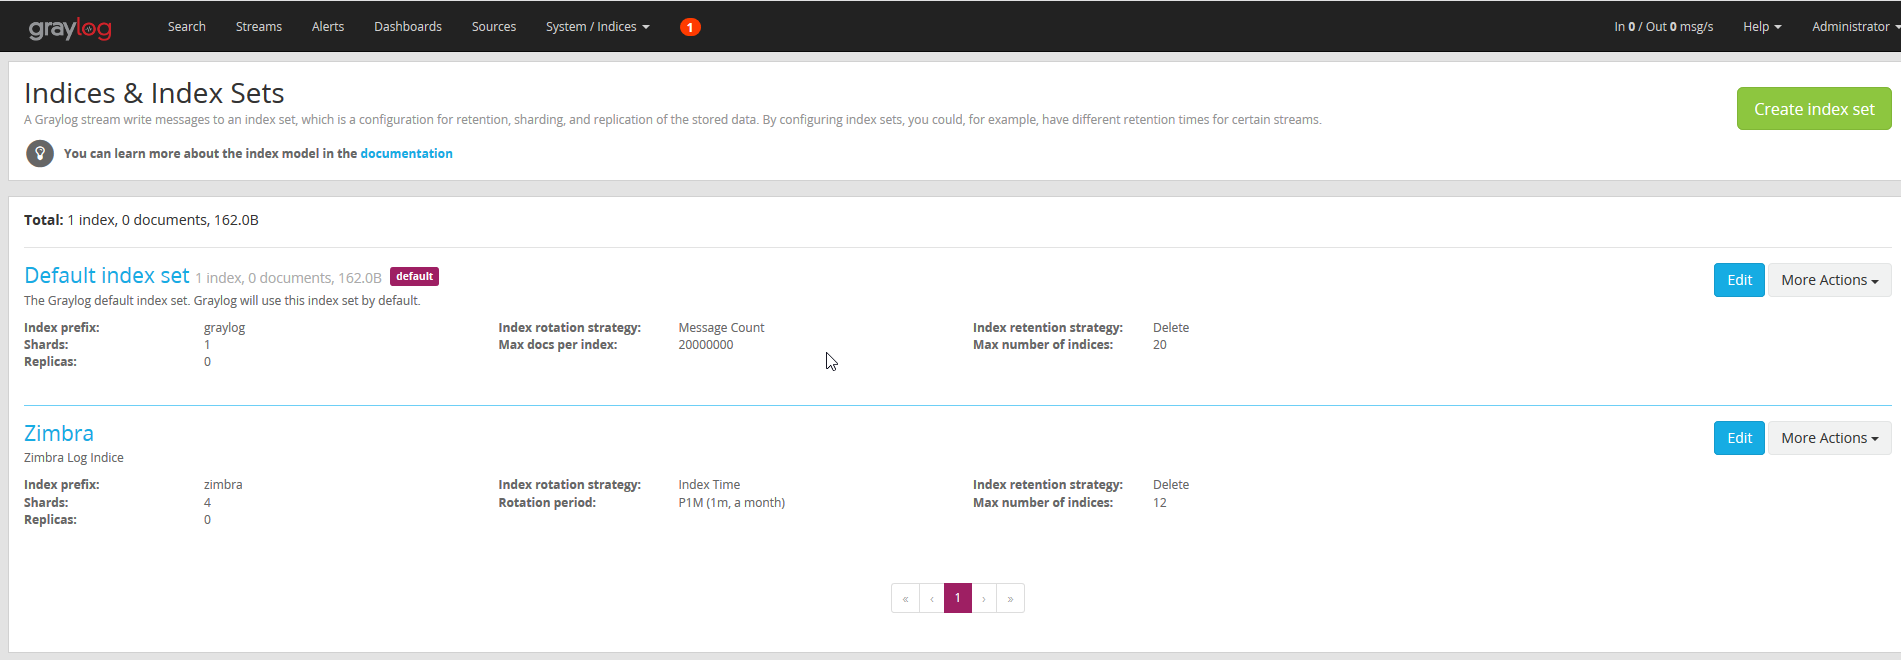Click the 'Message Count' rotation strategy value
Screen dimensions: 1901x660
tap(721, 328)
